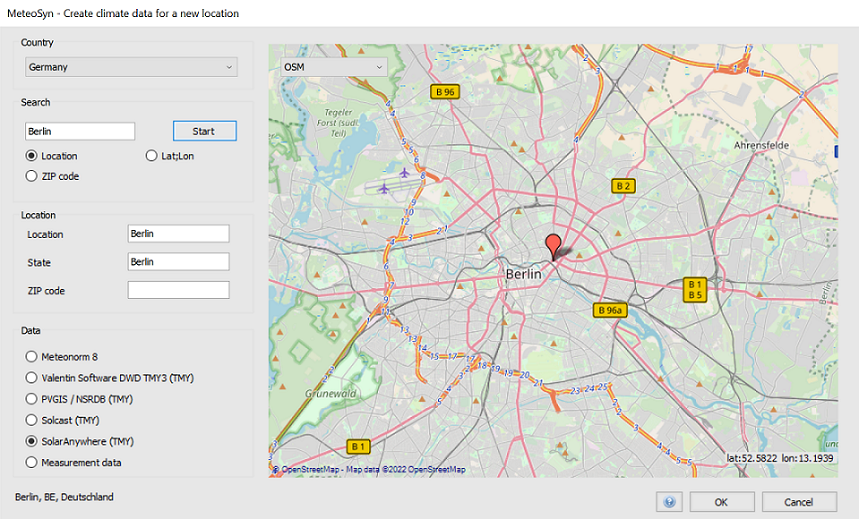Click the B 1 shield near Grunewald
The width and height of the screenshot is (859, 519).
[359, 446]
